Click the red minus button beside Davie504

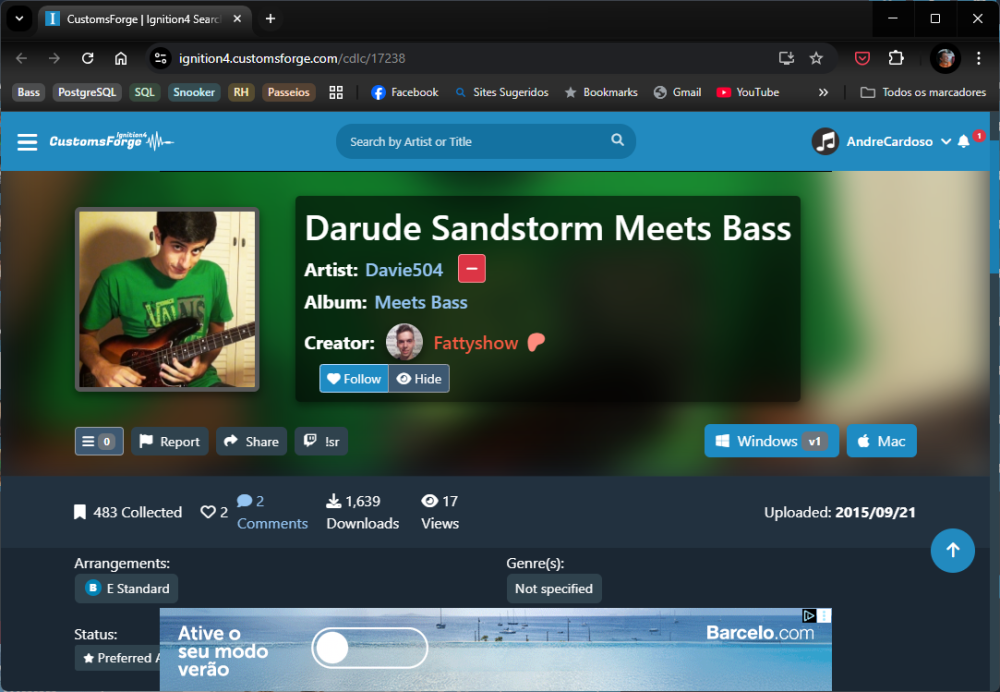pos(472,269)
